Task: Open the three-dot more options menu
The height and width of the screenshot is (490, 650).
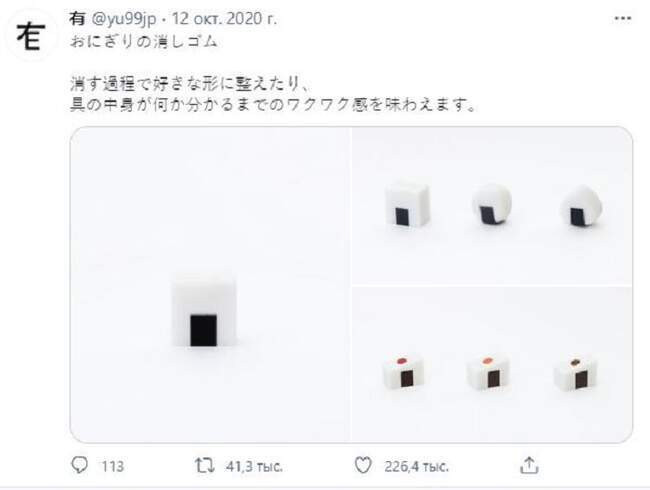Action: (622, 18)
